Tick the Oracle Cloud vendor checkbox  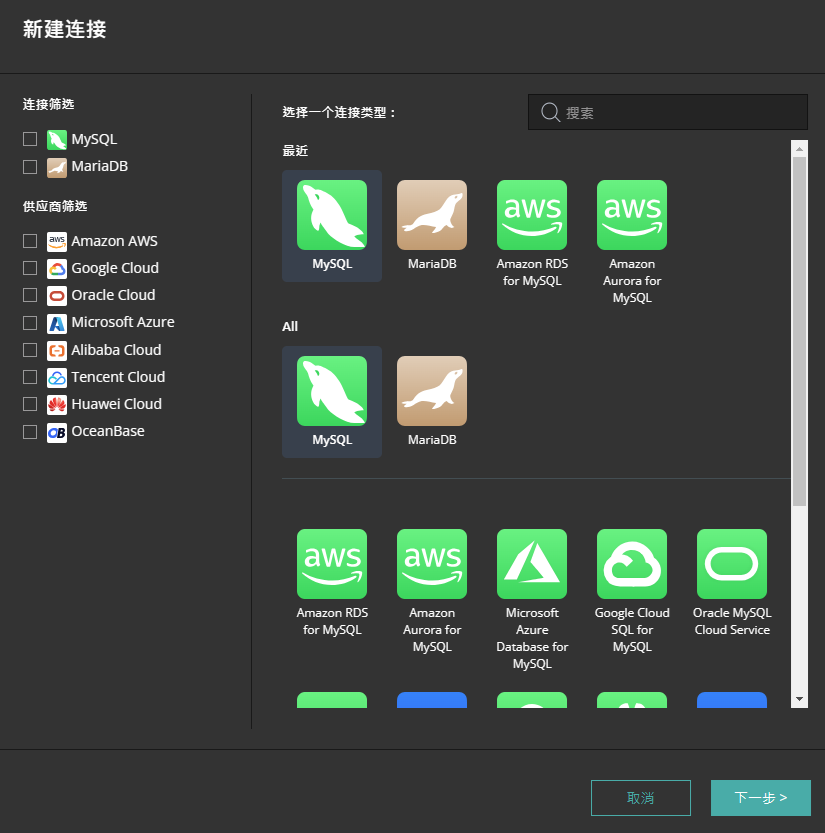tap(30, 295)
